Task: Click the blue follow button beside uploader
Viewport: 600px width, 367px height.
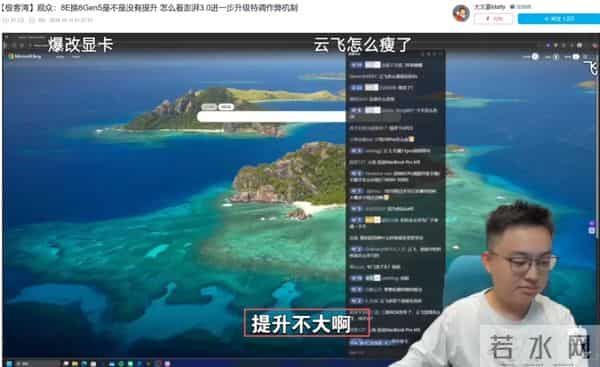Action: [559, 19]
